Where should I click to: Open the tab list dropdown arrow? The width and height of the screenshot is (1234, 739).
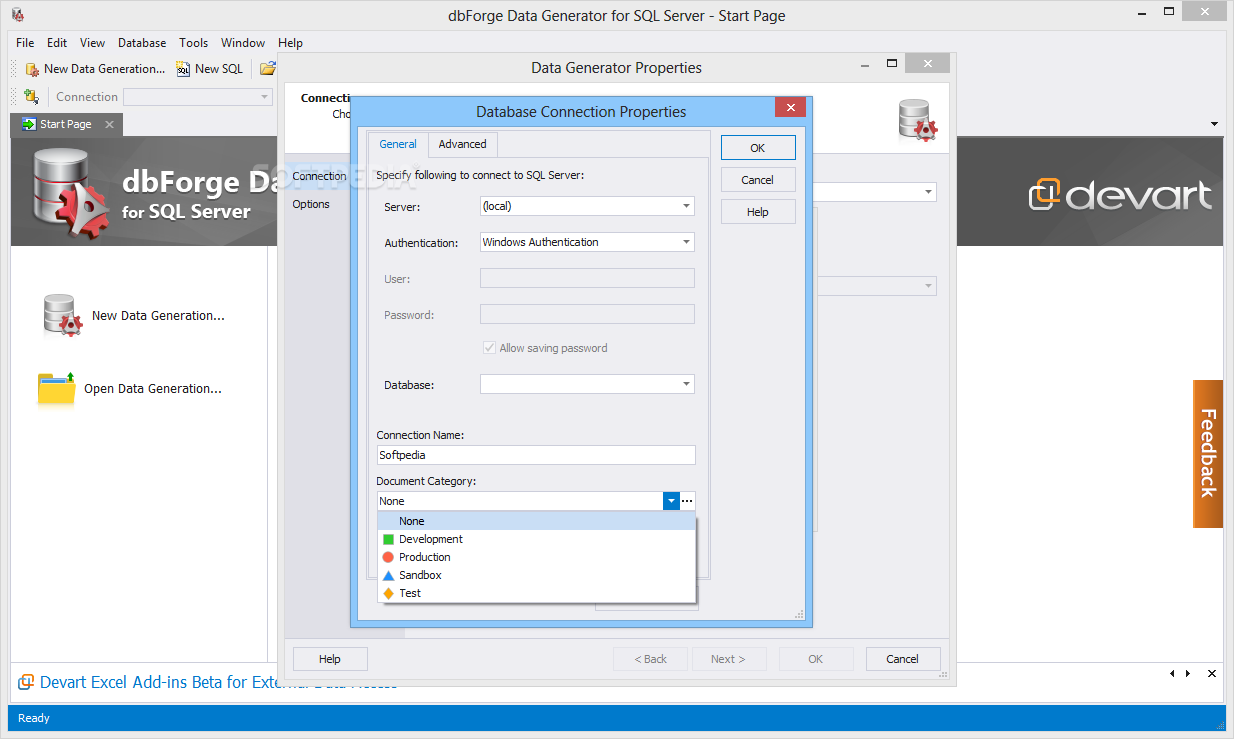[1215, 125]
